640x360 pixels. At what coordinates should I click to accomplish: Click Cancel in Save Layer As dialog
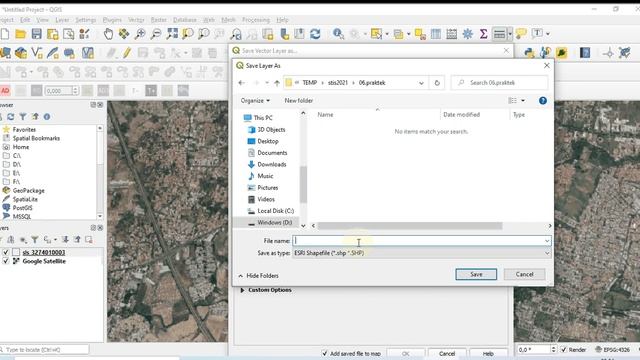[x=524, y=274]
